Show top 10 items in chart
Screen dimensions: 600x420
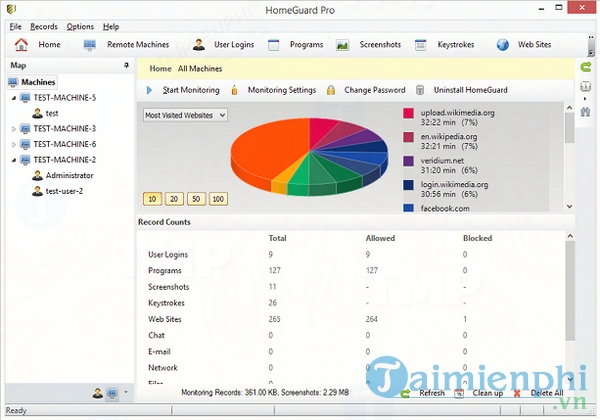tap(152, 199)
